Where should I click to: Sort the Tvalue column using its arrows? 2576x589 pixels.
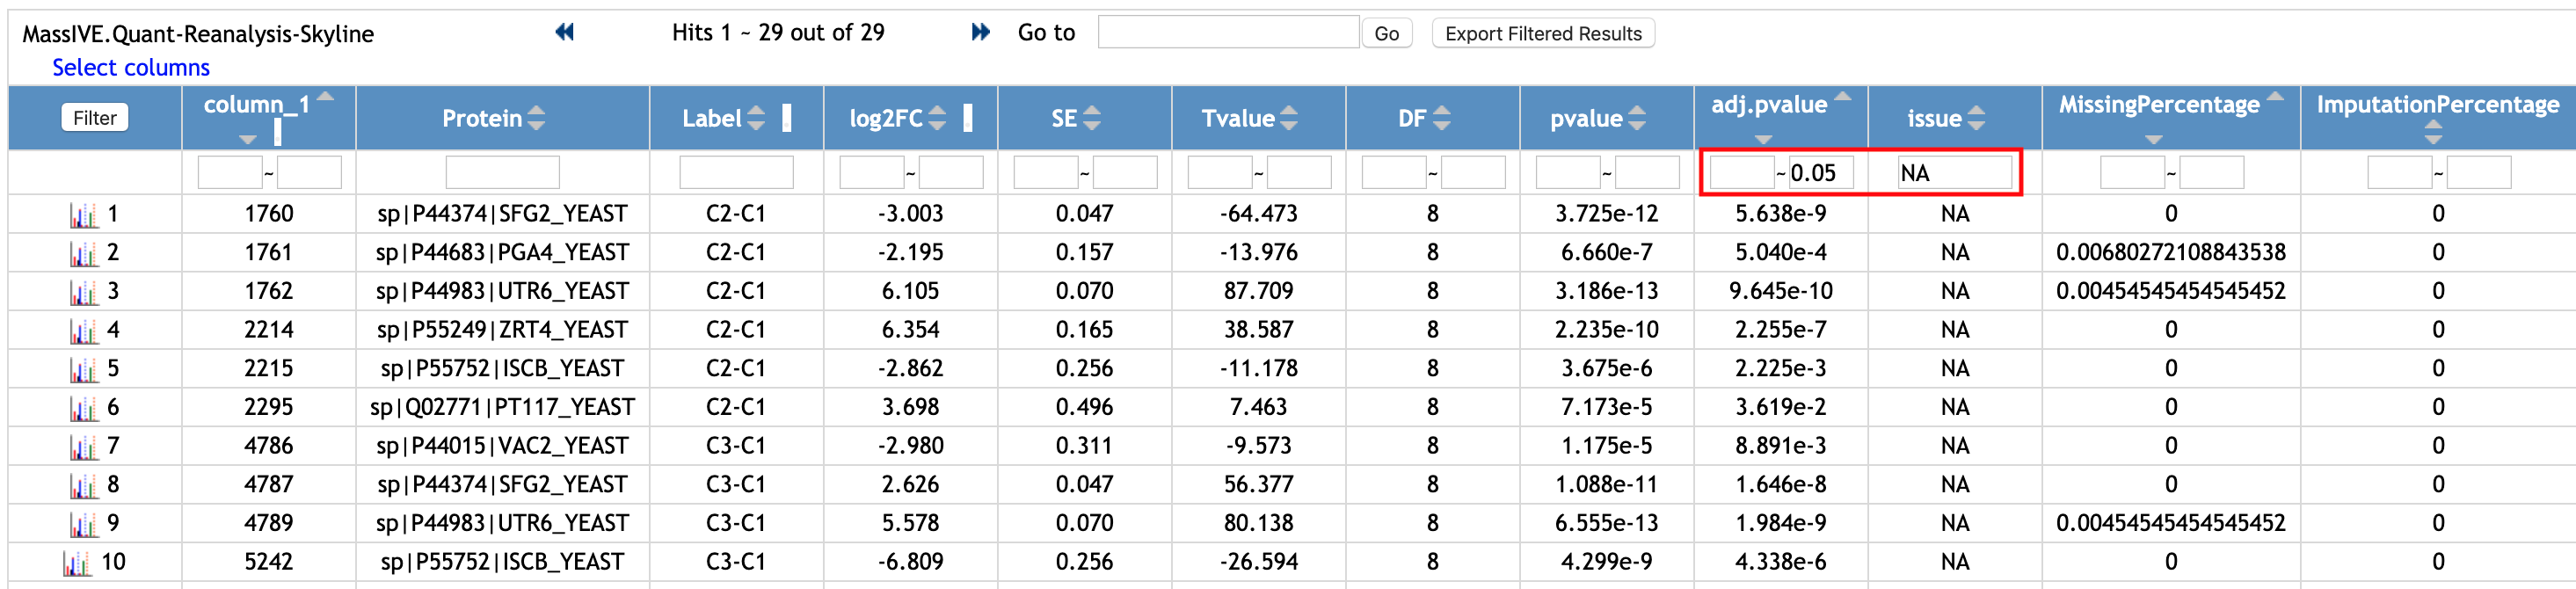click(x=1289, y=118)
